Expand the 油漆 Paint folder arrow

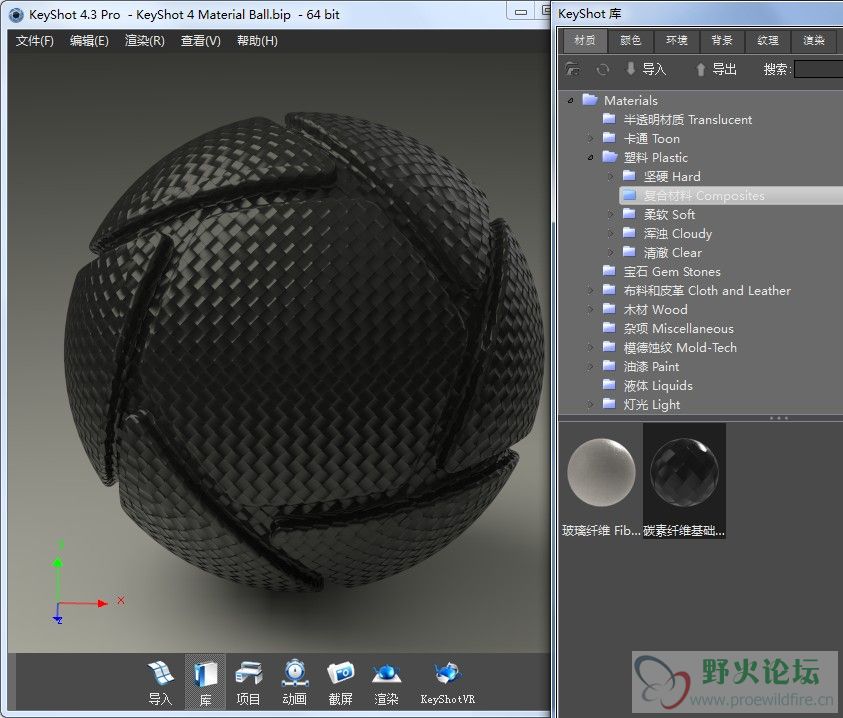pos(590,366)
